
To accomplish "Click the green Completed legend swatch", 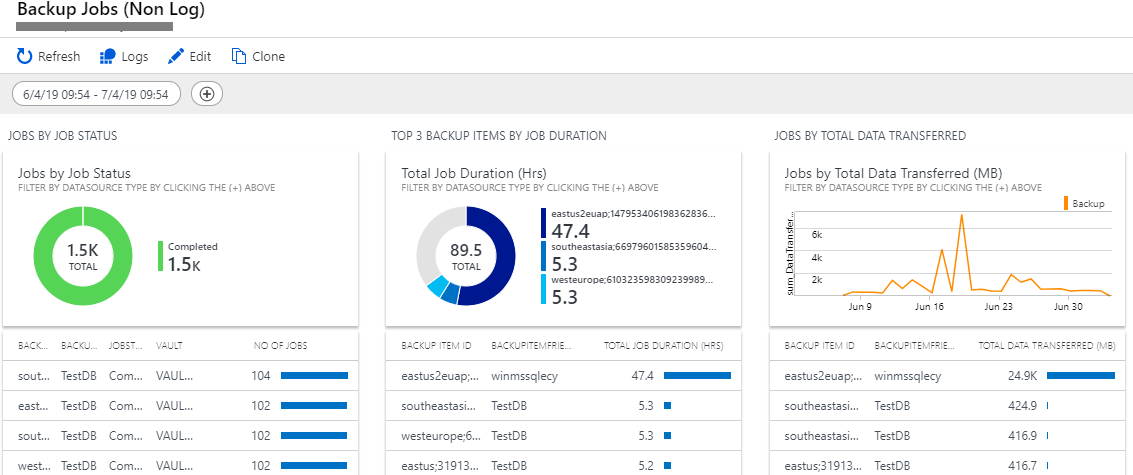I will click(x=160, y=256).
